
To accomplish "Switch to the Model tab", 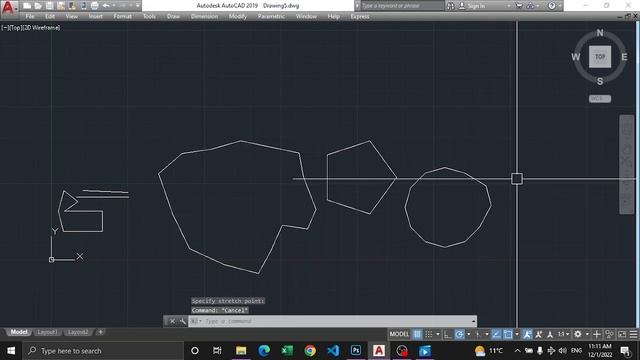I will pyautogui.click(x=19, y=332).
